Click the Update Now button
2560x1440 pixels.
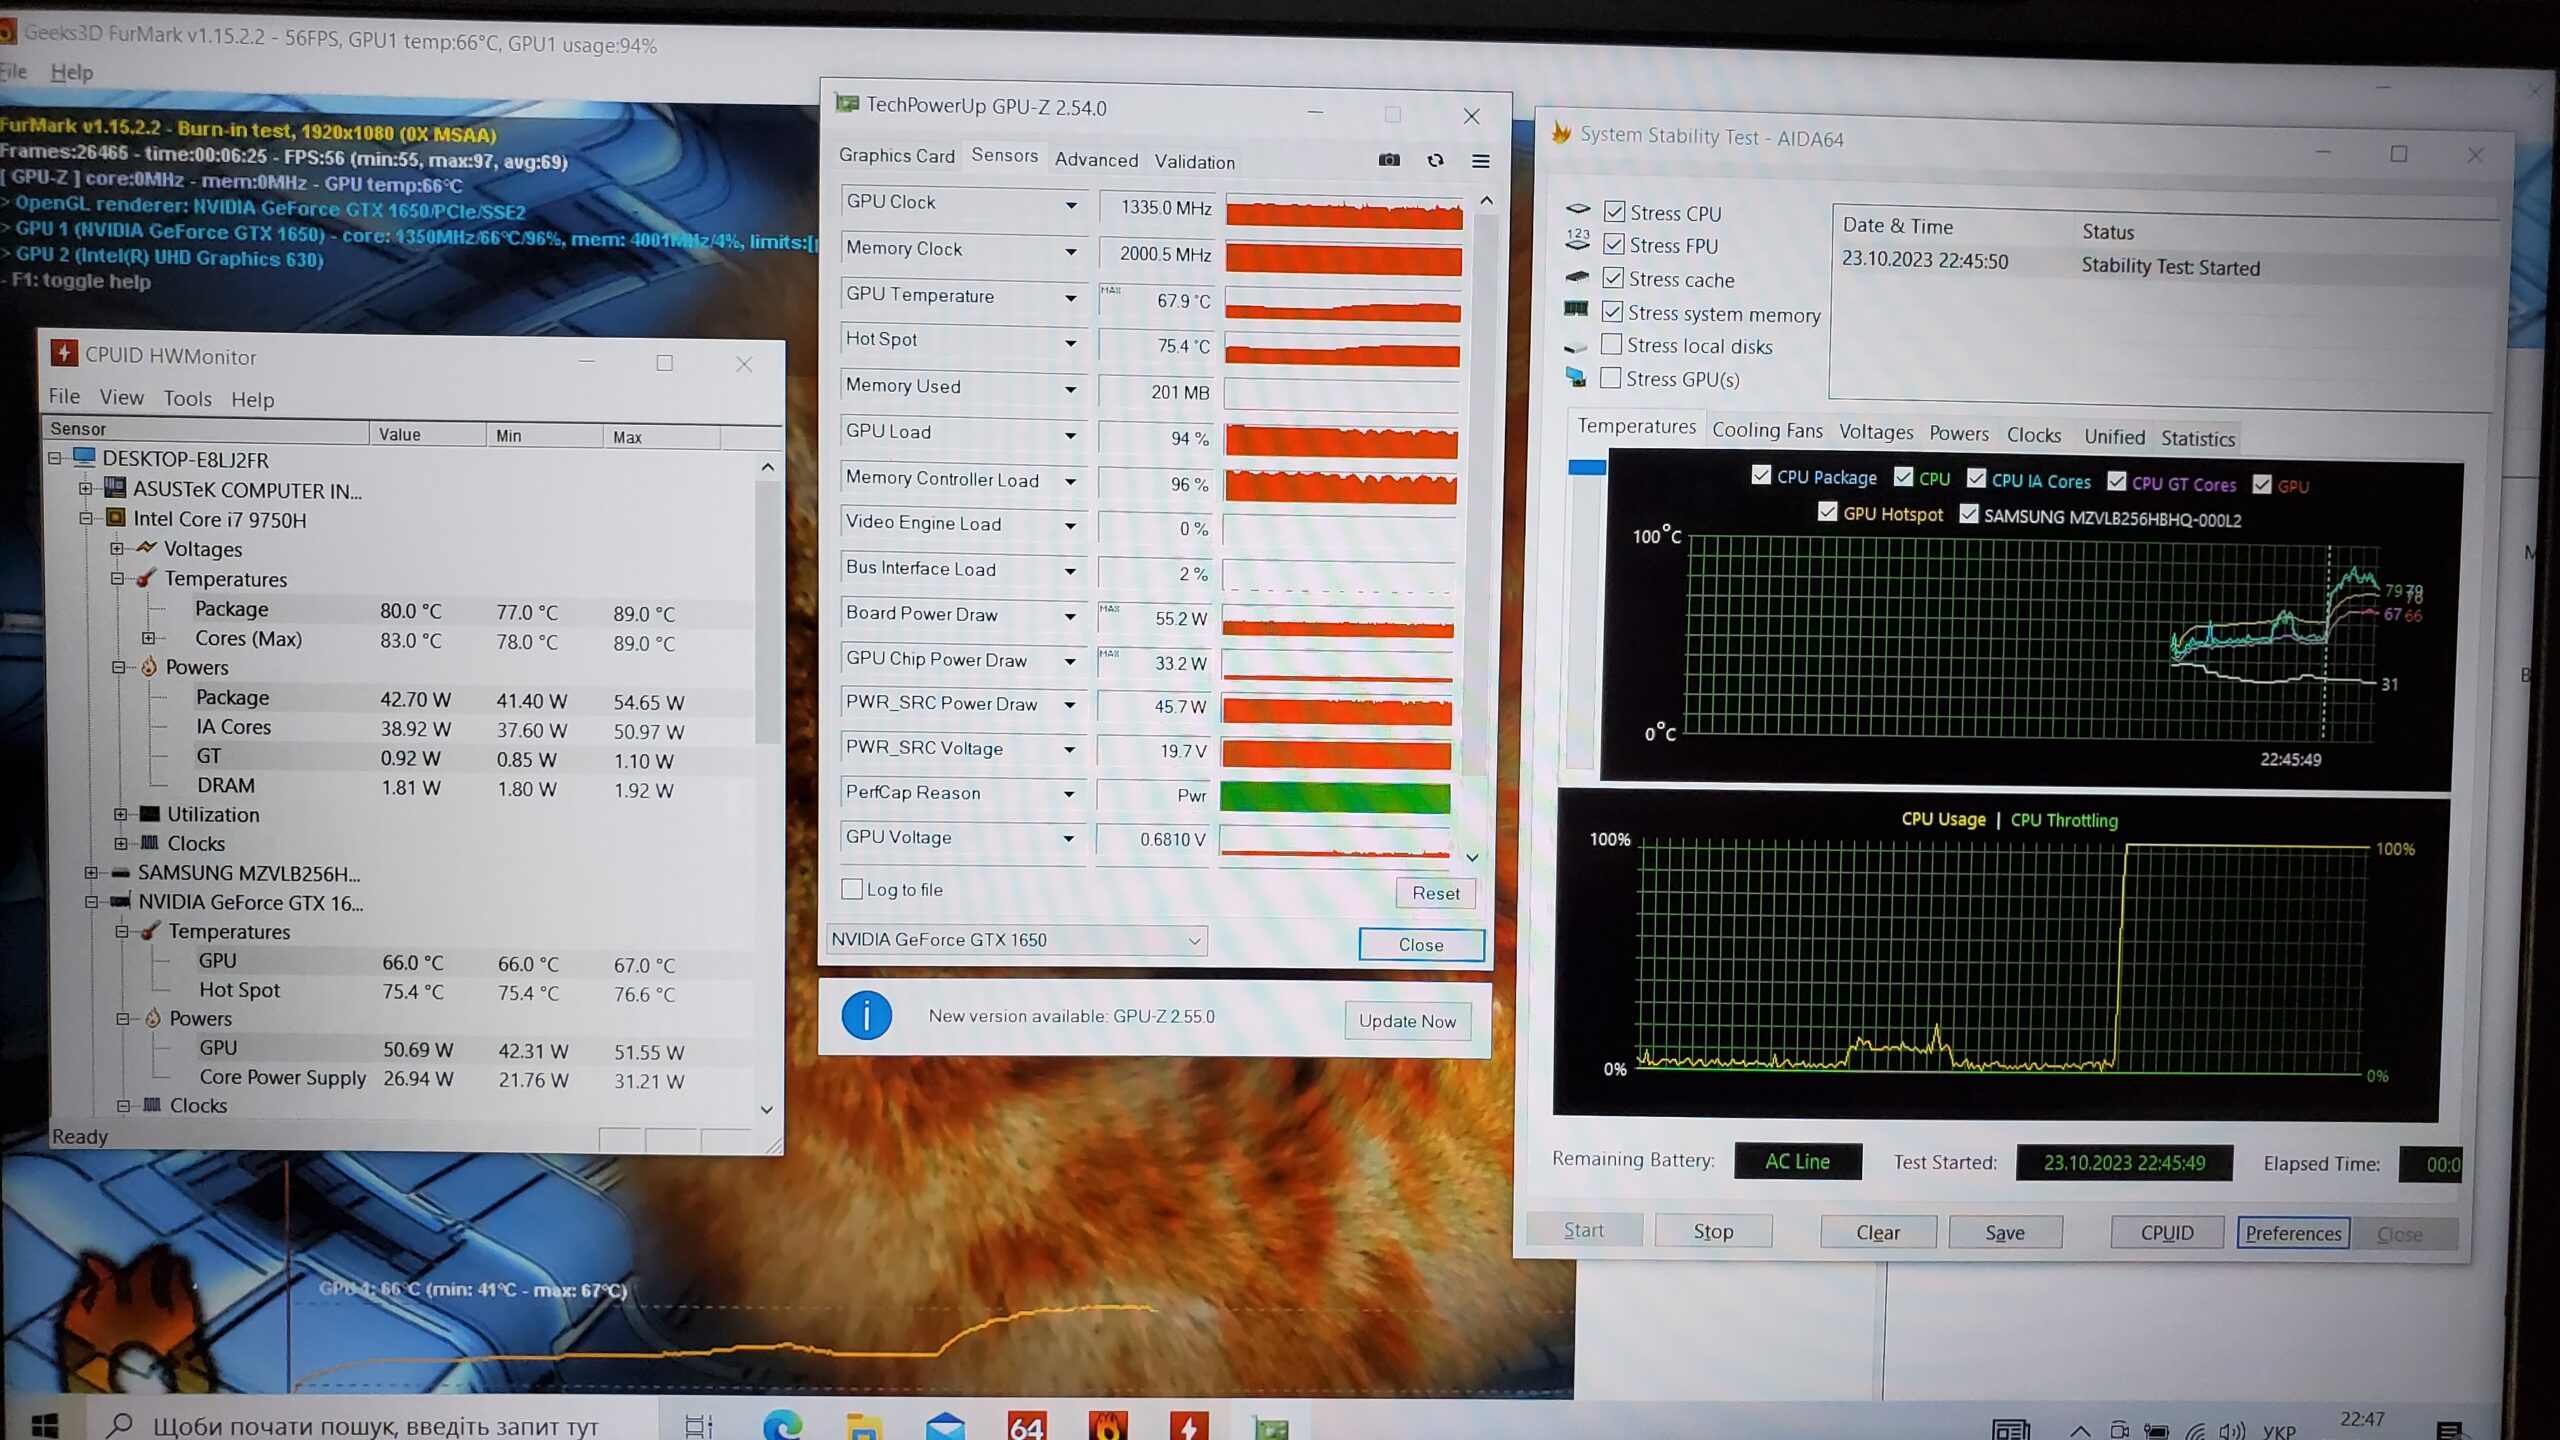(1406, 1021)
